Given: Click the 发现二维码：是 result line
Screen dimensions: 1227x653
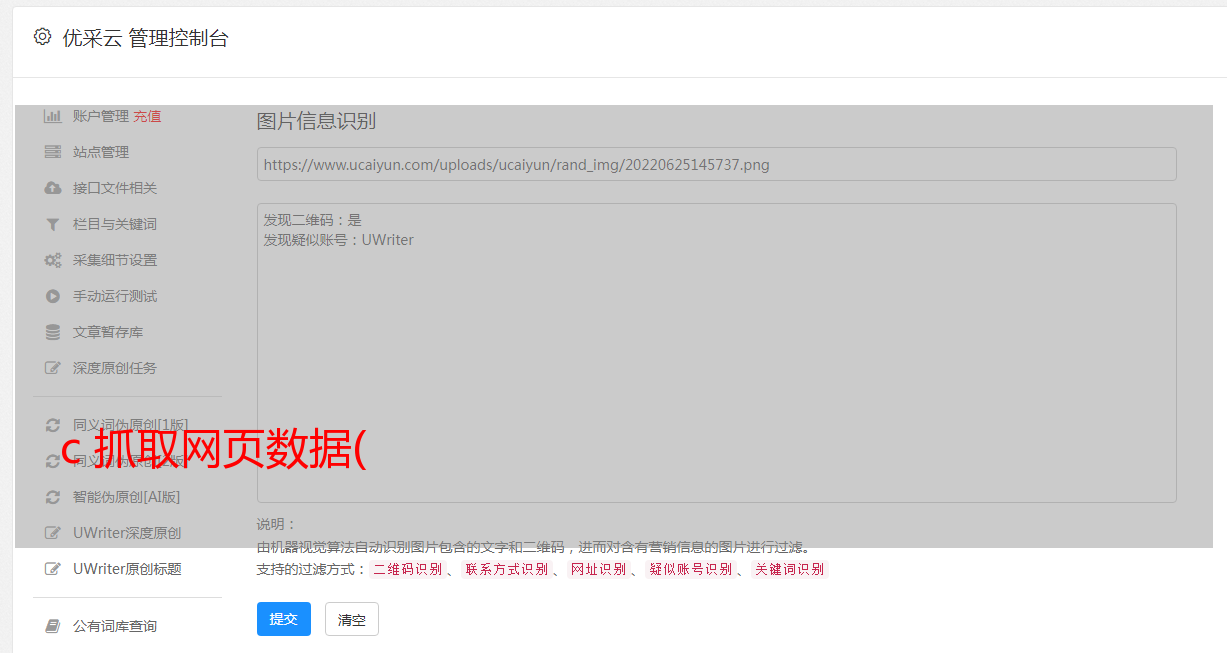Looking at the screenshot, I should coord(312,220).
